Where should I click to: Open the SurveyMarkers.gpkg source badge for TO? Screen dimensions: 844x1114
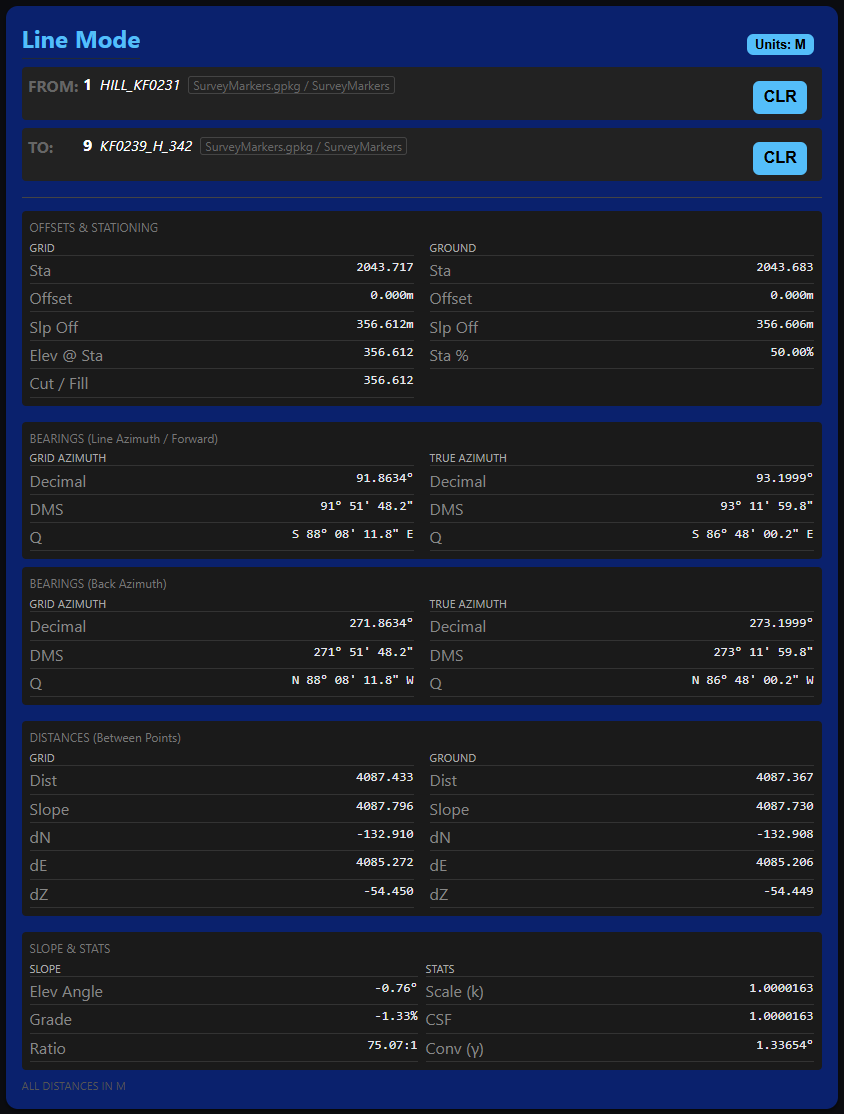(303, 146)
